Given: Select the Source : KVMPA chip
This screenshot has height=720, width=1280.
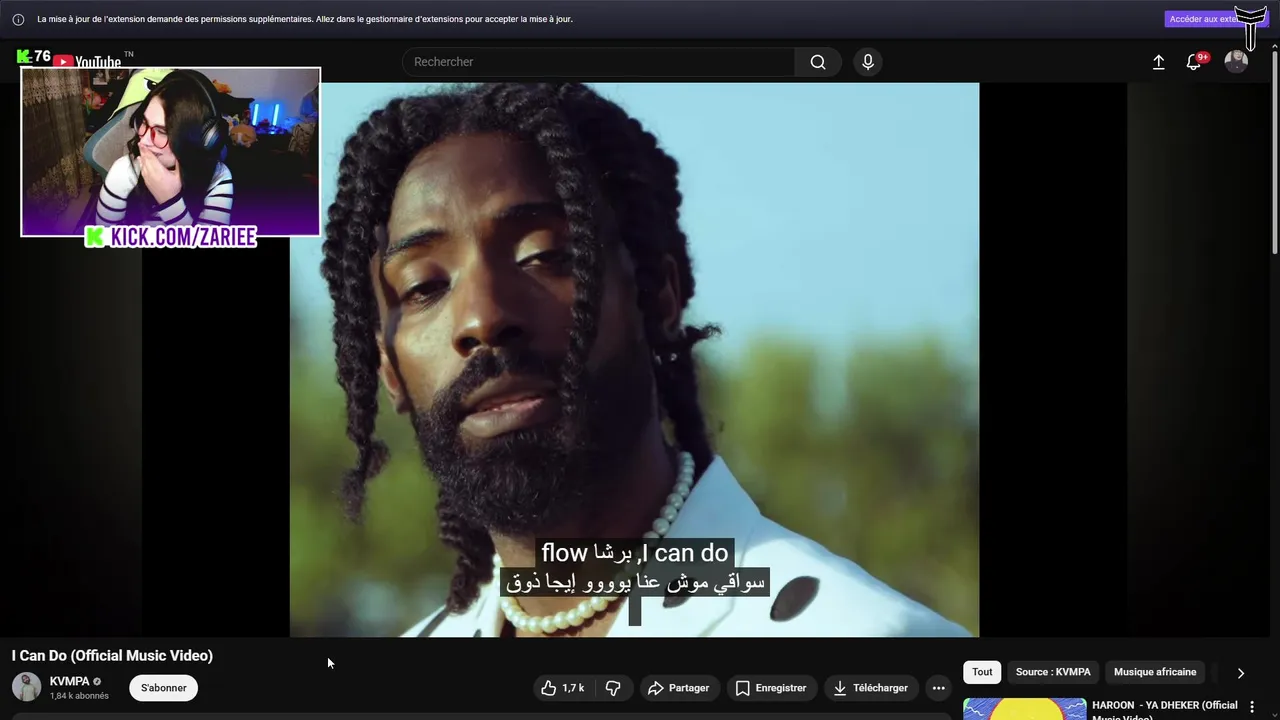Looking at the screenshot, I should tap(1053, 672).
